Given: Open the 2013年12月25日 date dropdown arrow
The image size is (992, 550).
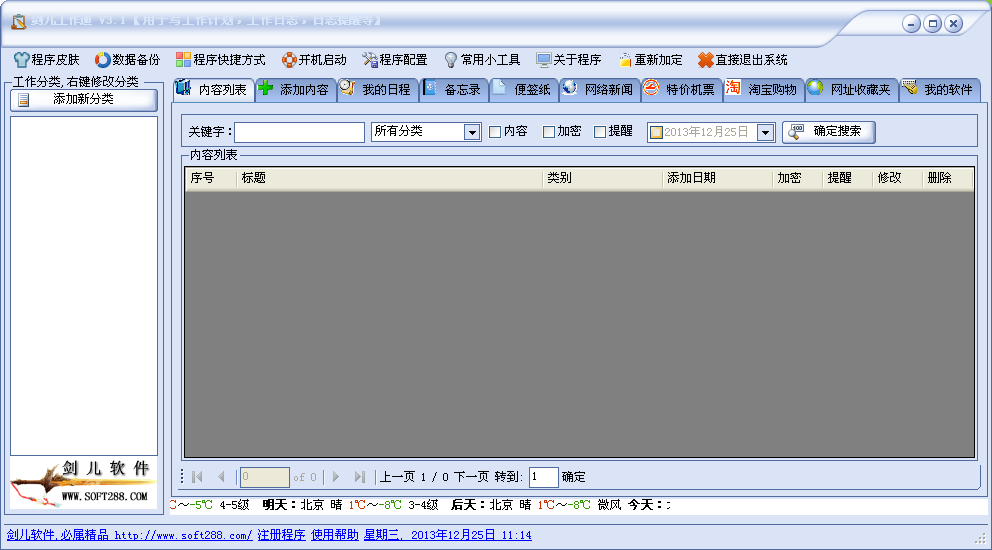Looking at the screenshot, I should [x=766, y=132].
